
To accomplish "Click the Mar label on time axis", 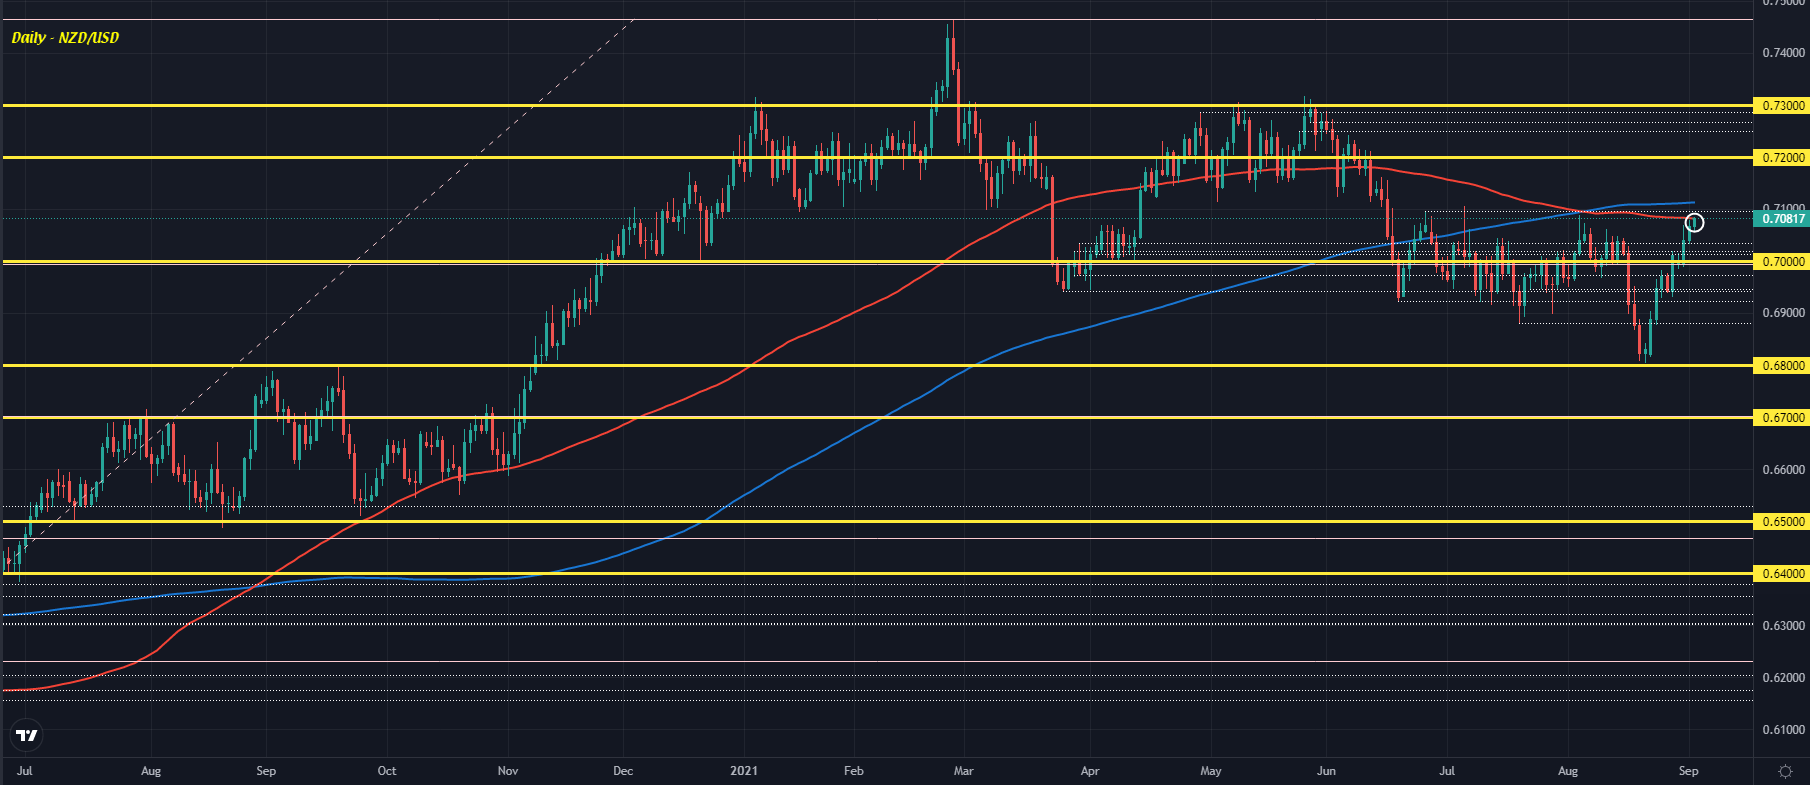I will (x=963, y=771).
